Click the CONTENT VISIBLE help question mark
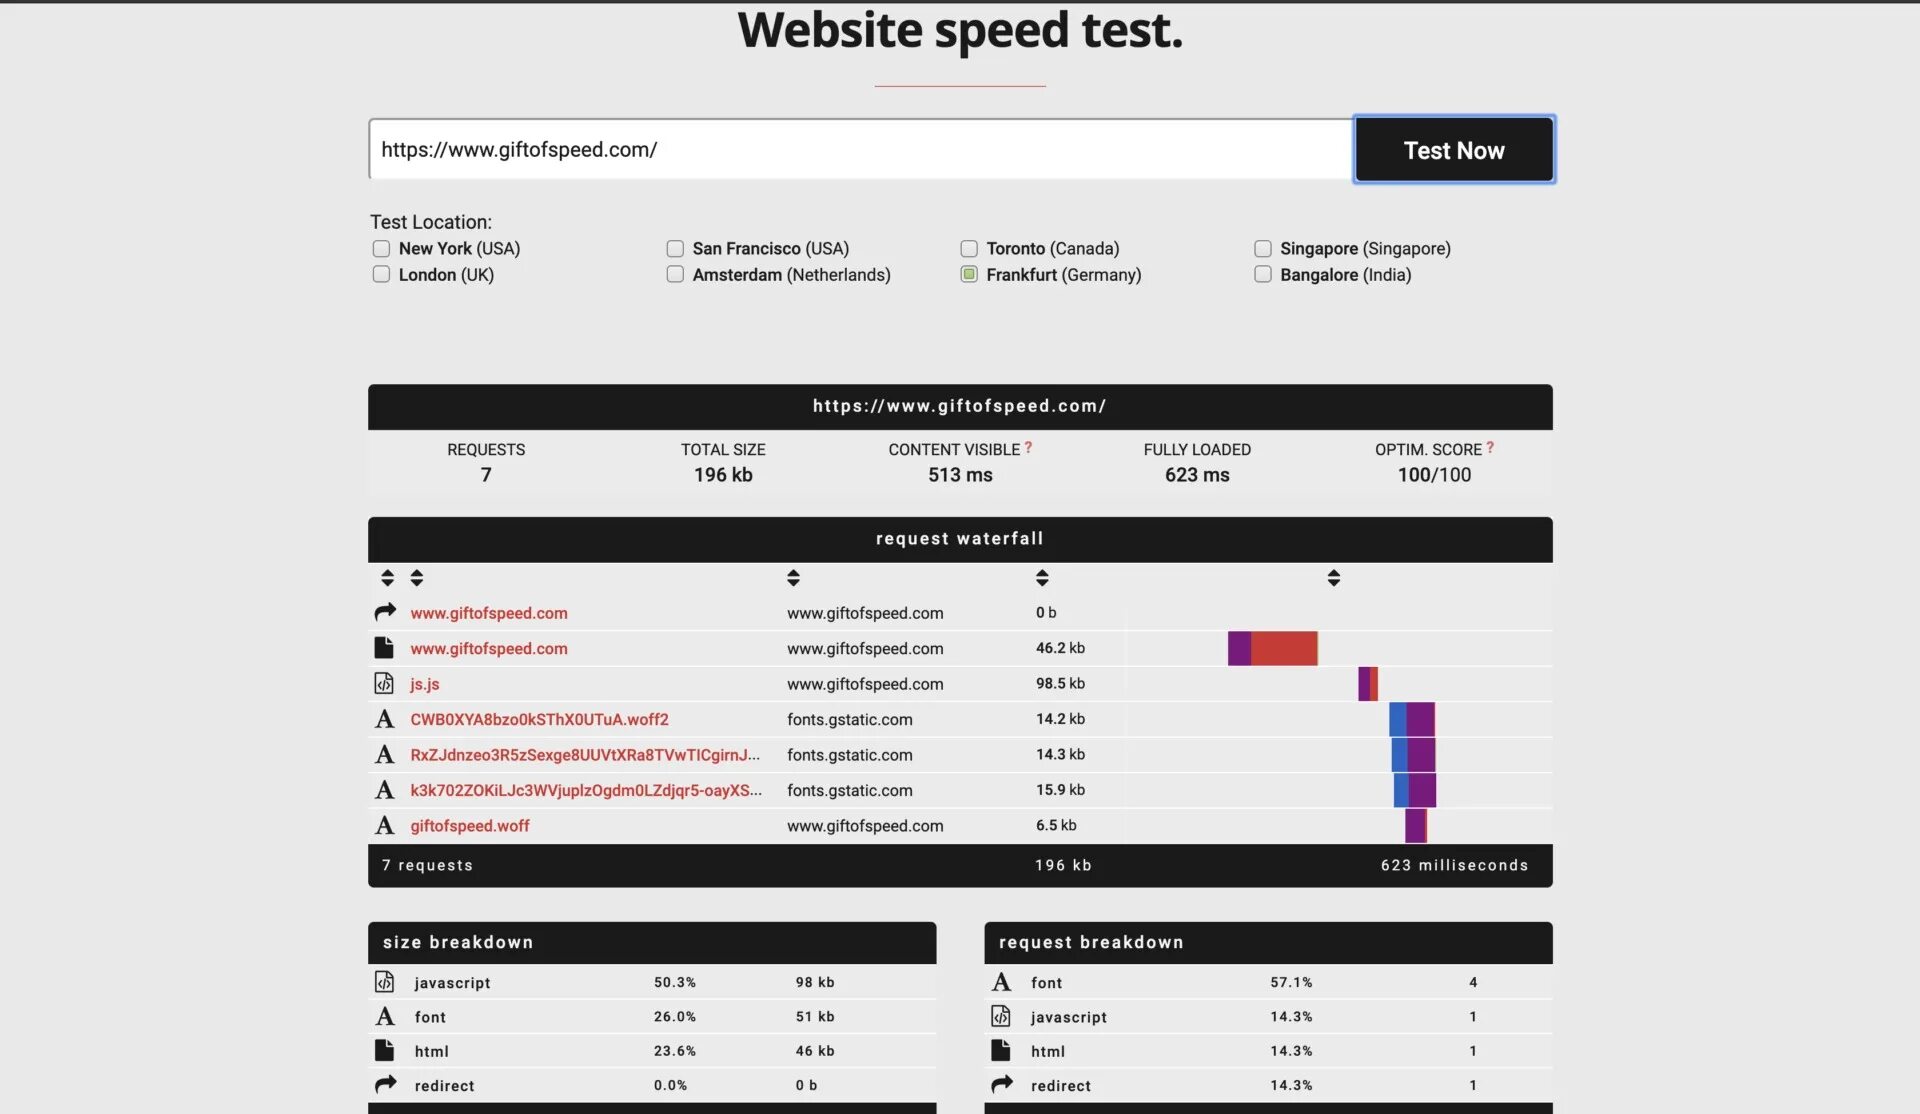The width and height of the screenshot is (1920, 1114). pyautogui.click(x=1028, y=448)
